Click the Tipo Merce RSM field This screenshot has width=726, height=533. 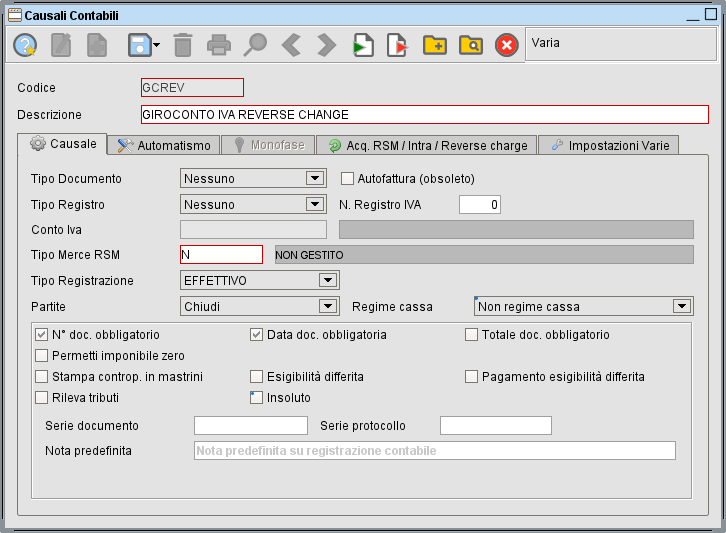(x=221, y=254)
